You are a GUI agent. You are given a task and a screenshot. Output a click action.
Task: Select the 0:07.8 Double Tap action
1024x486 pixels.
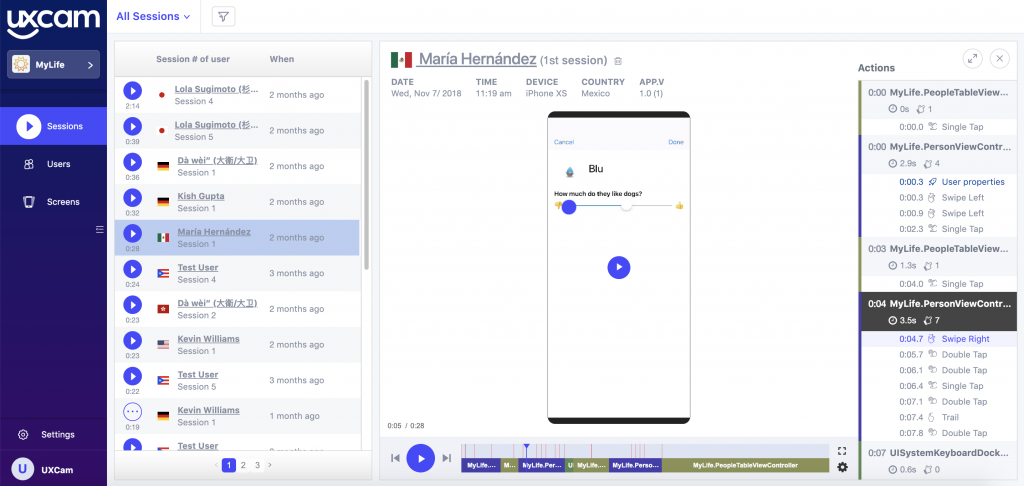click(938, 433)
